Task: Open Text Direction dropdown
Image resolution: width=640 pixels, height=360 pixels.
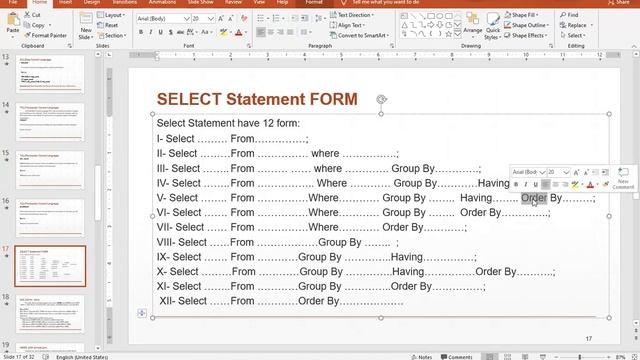Action: tap(352, 15)
